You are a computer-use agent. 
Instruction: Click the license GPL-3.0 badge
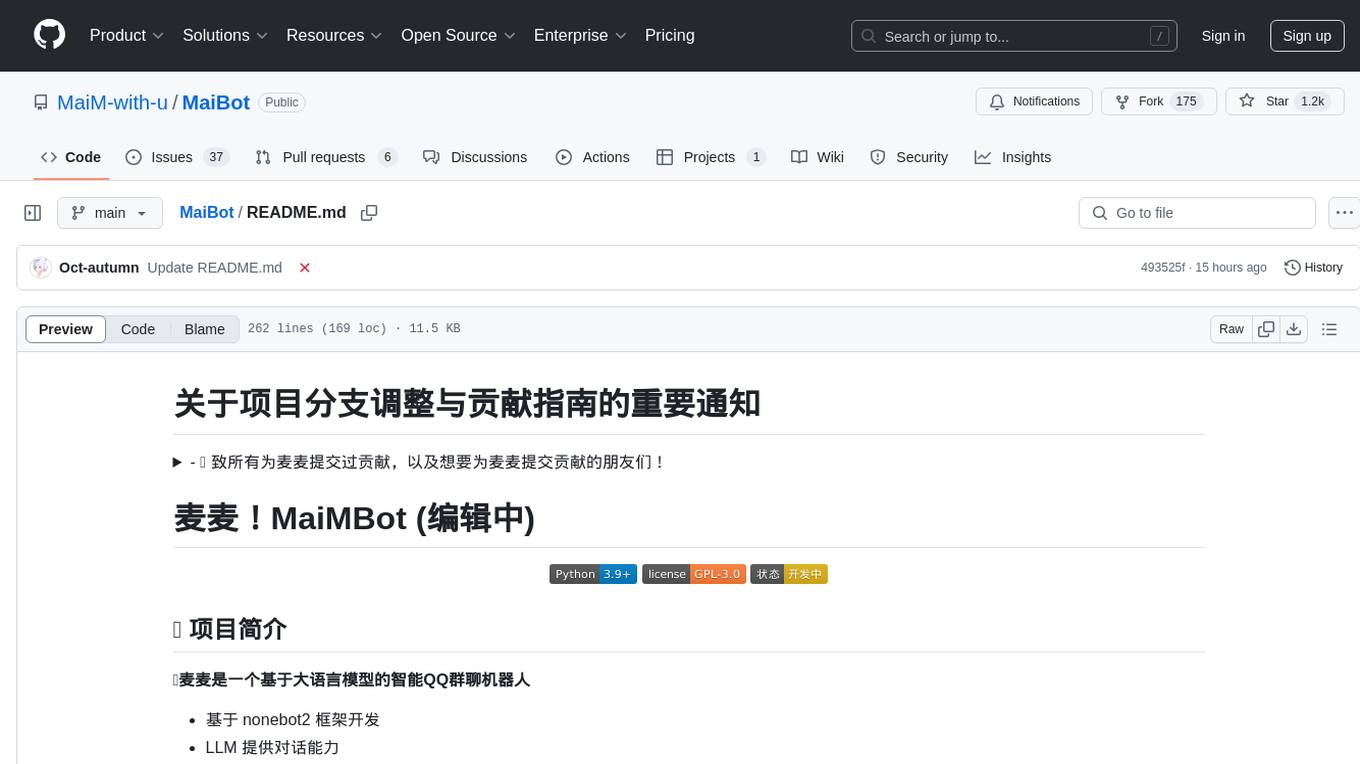pyautogui.click(x=694, y=574)
